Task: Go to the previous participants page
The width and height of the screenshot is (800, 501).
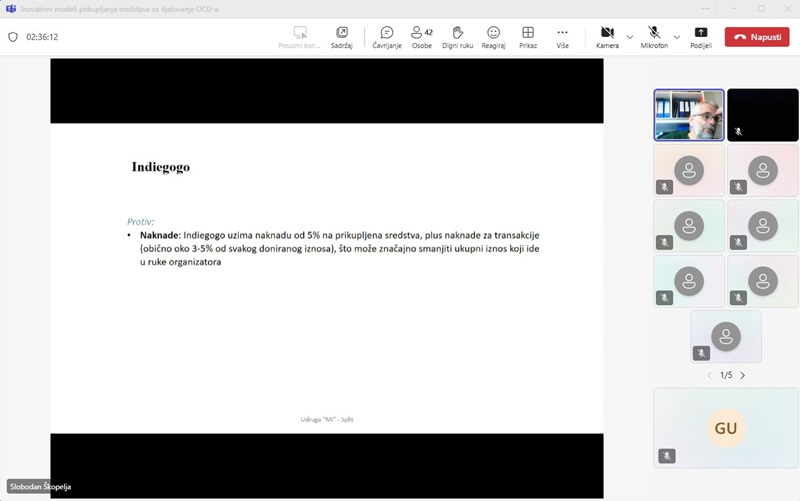Action: [709, 375]
